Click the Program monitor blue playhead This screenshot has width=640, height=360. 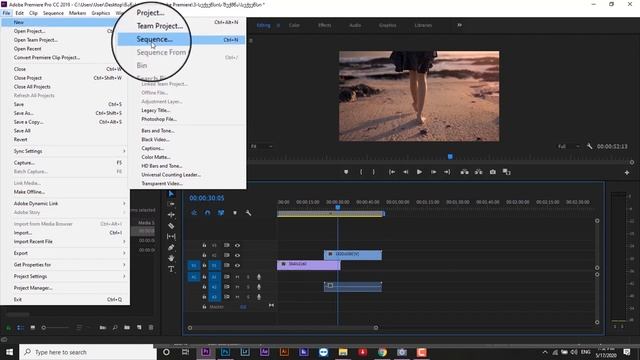coord(450,156)
